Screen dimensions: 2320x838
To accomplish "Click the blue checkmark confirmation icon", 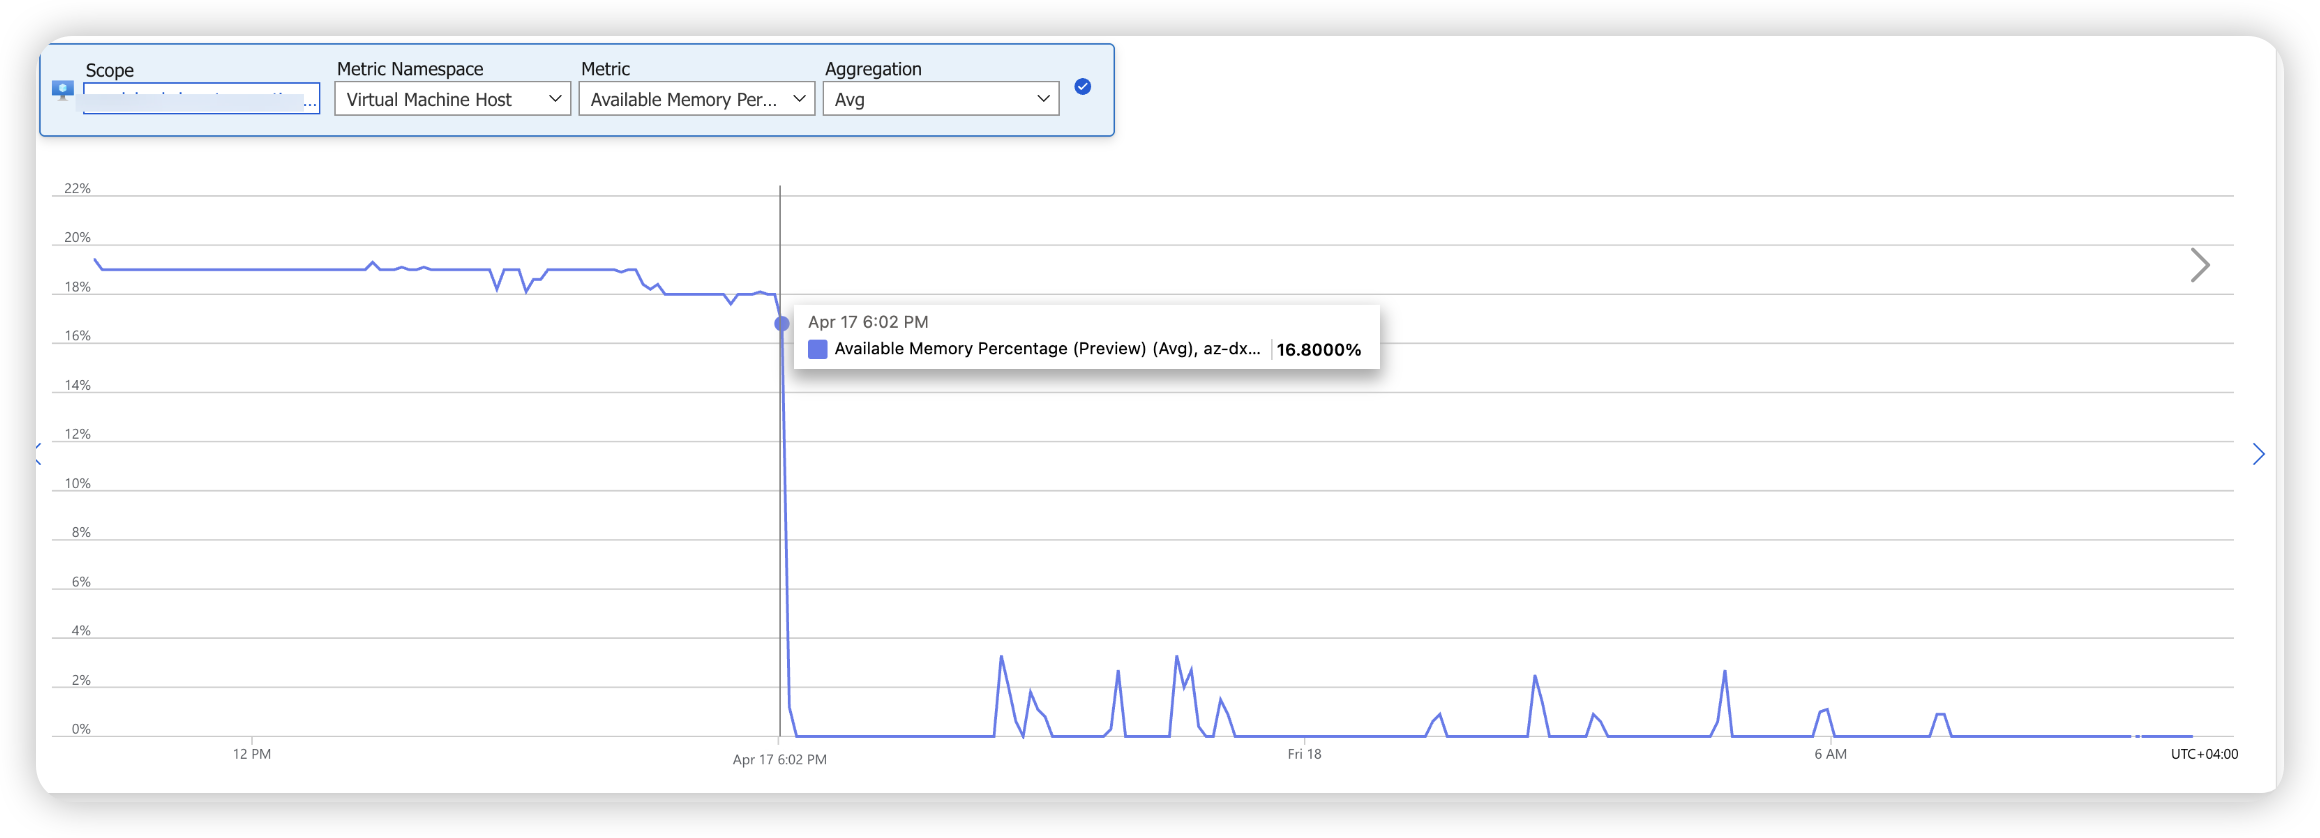I will click(x=1082, y=87).
